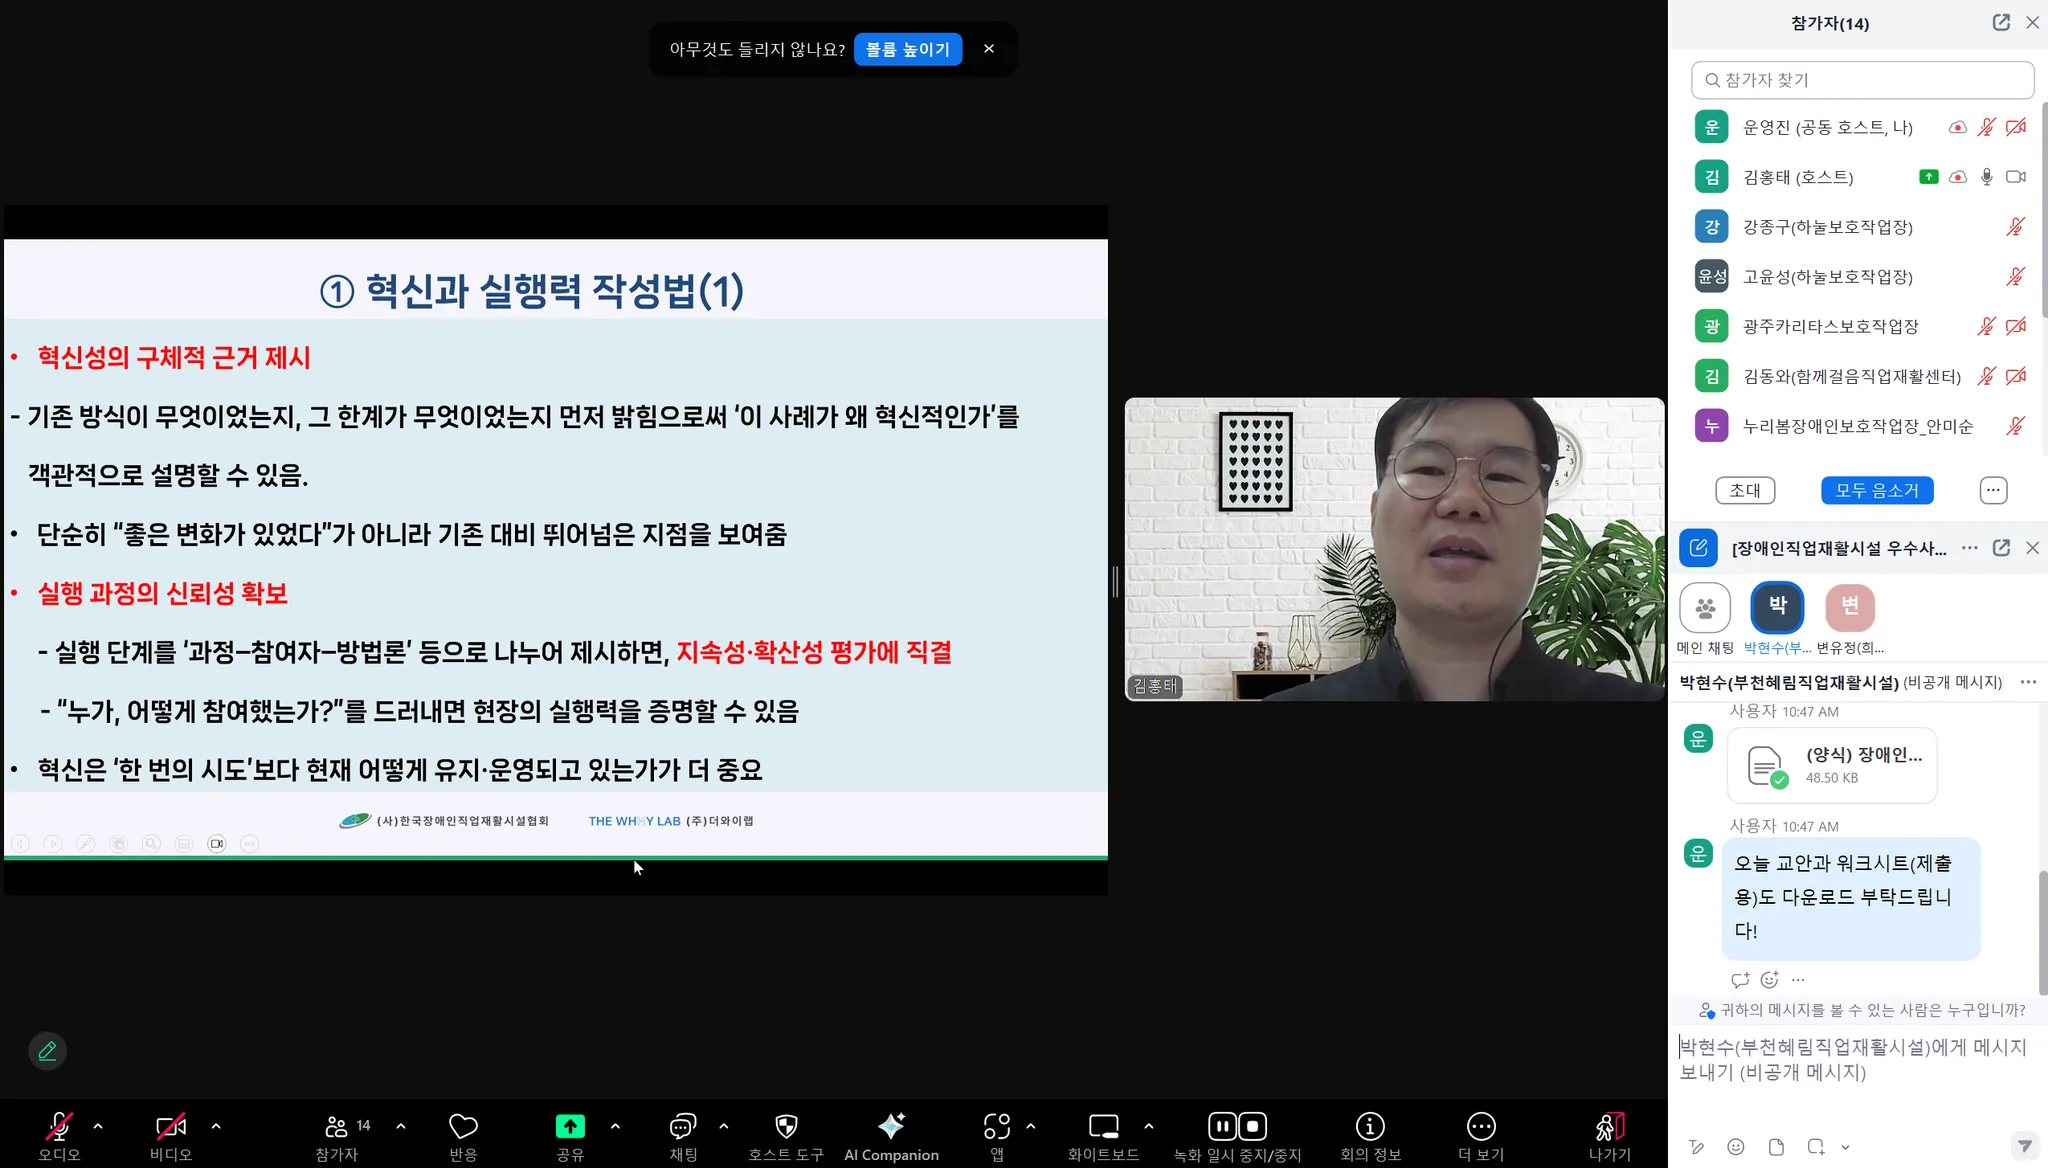
Task: Pause the recording
Action: [x=1222, y=1126]
